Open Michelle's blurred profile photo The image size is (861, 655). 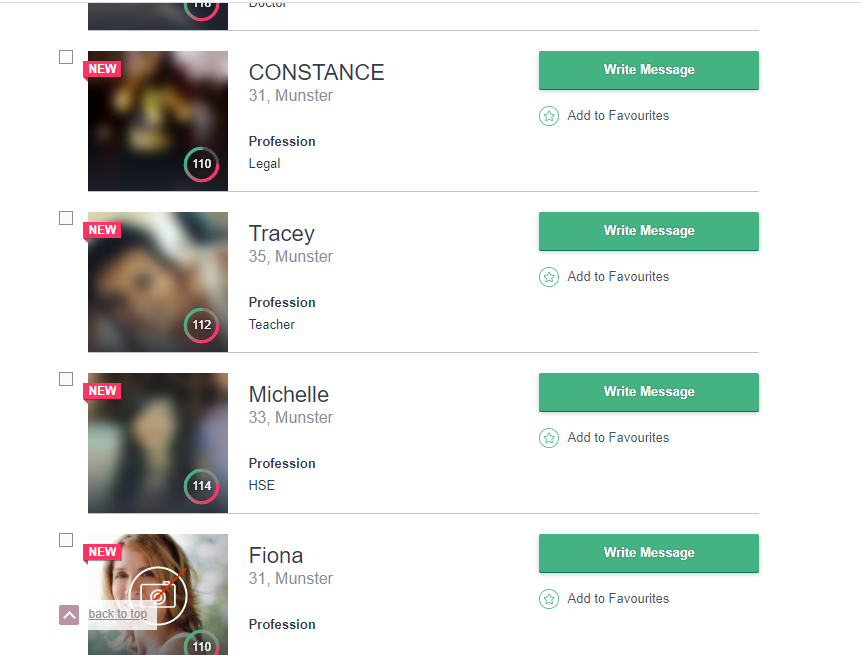tap(158, 443)
